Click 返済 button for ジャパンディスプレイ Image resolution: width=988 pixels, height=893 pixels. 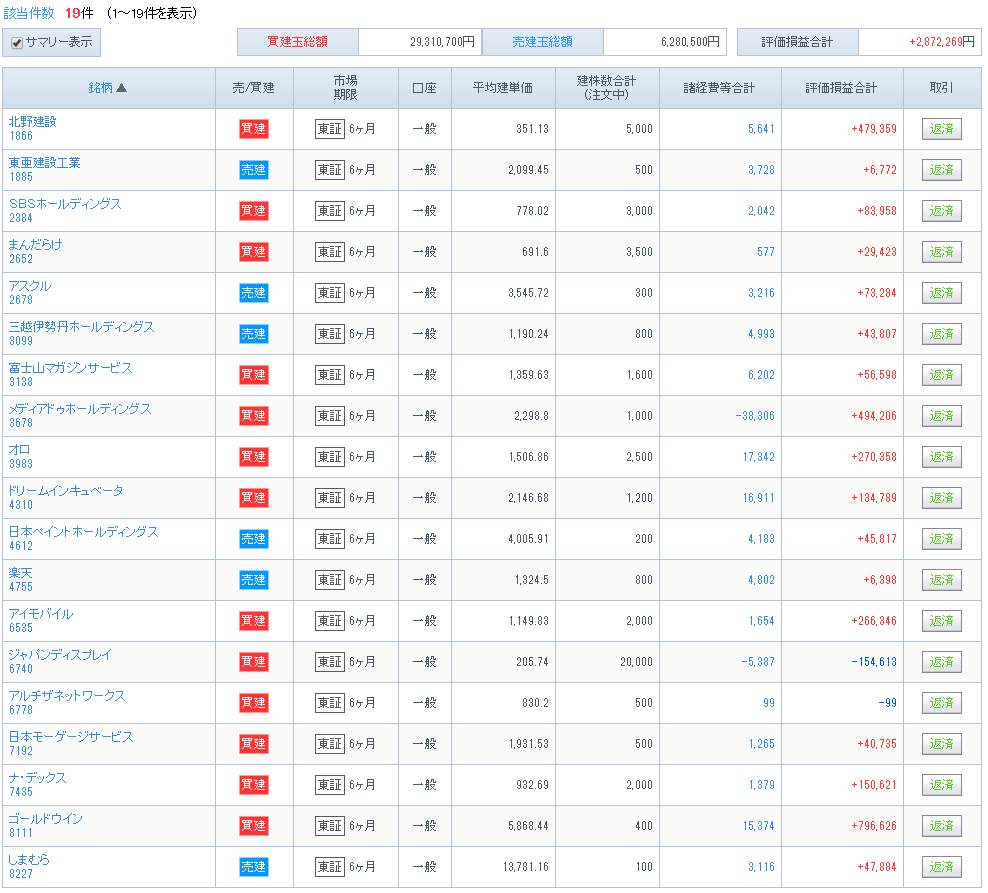(941, 661)
